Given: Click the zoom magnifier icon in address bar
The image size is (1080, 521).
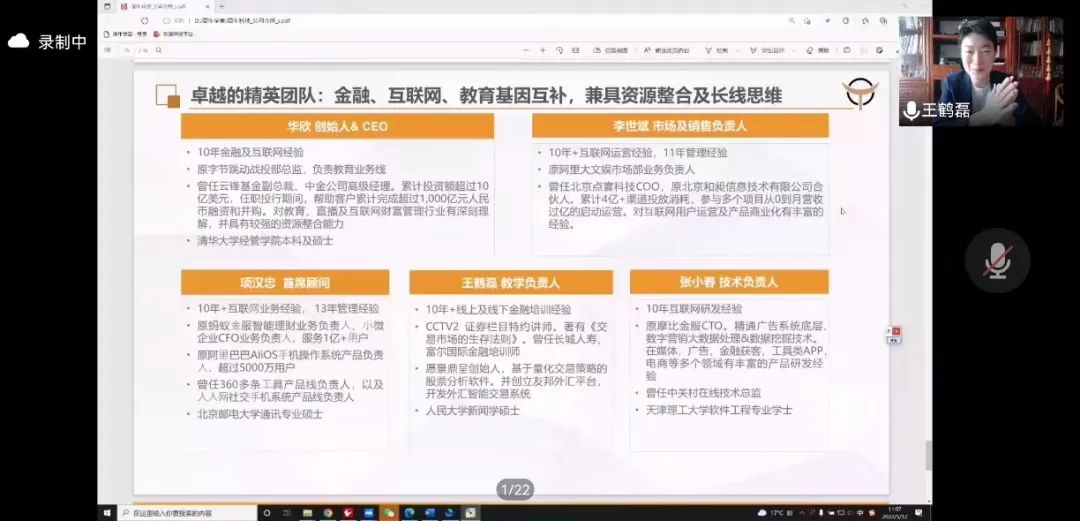Looking at the screenshot, I should click(x=791, y=21).
